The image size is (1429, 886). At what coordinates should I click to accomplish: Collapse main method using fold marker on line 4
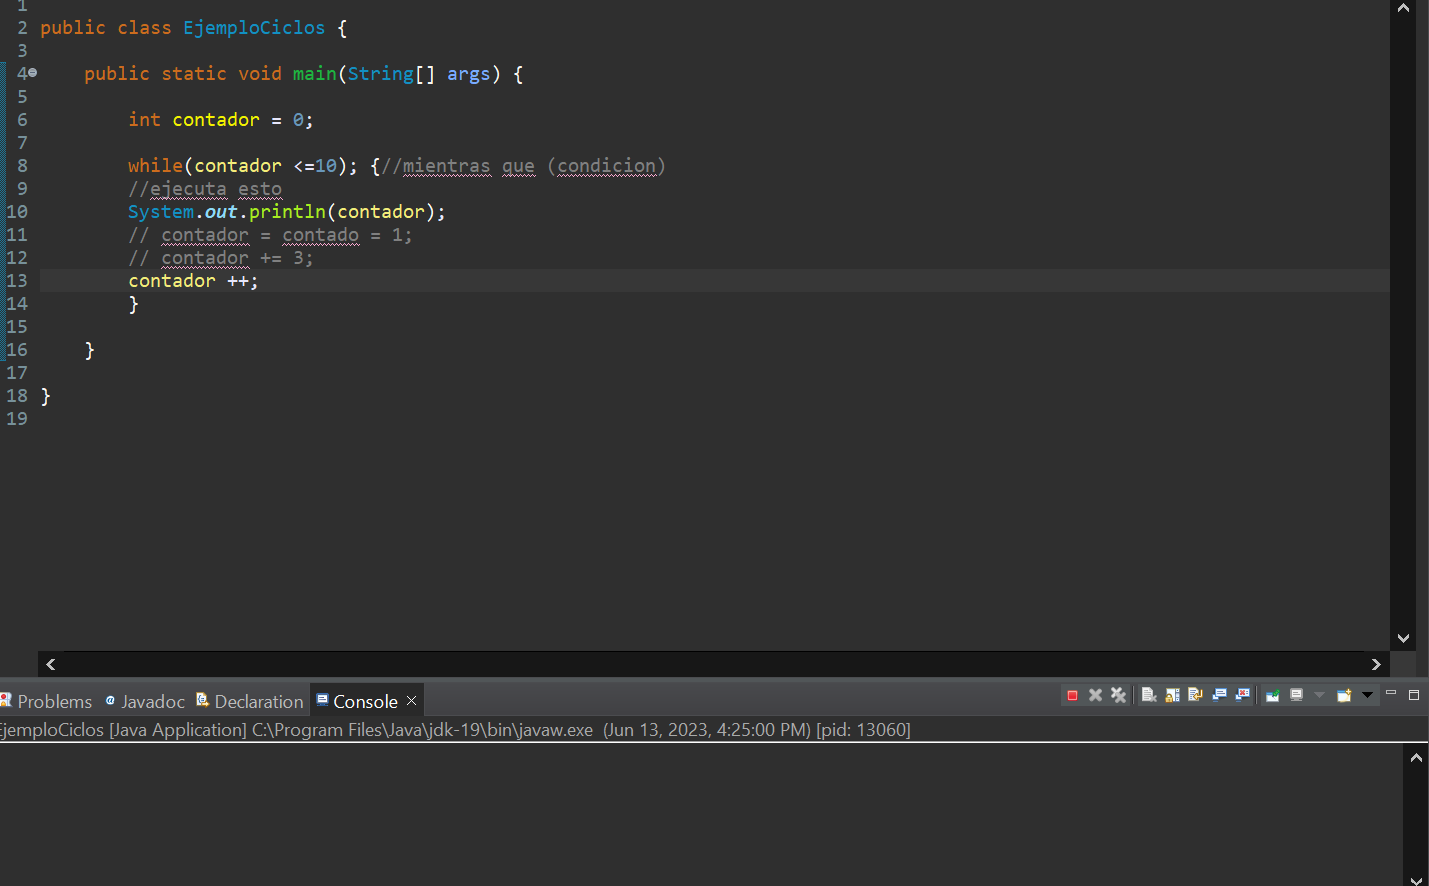coord(33,73)
